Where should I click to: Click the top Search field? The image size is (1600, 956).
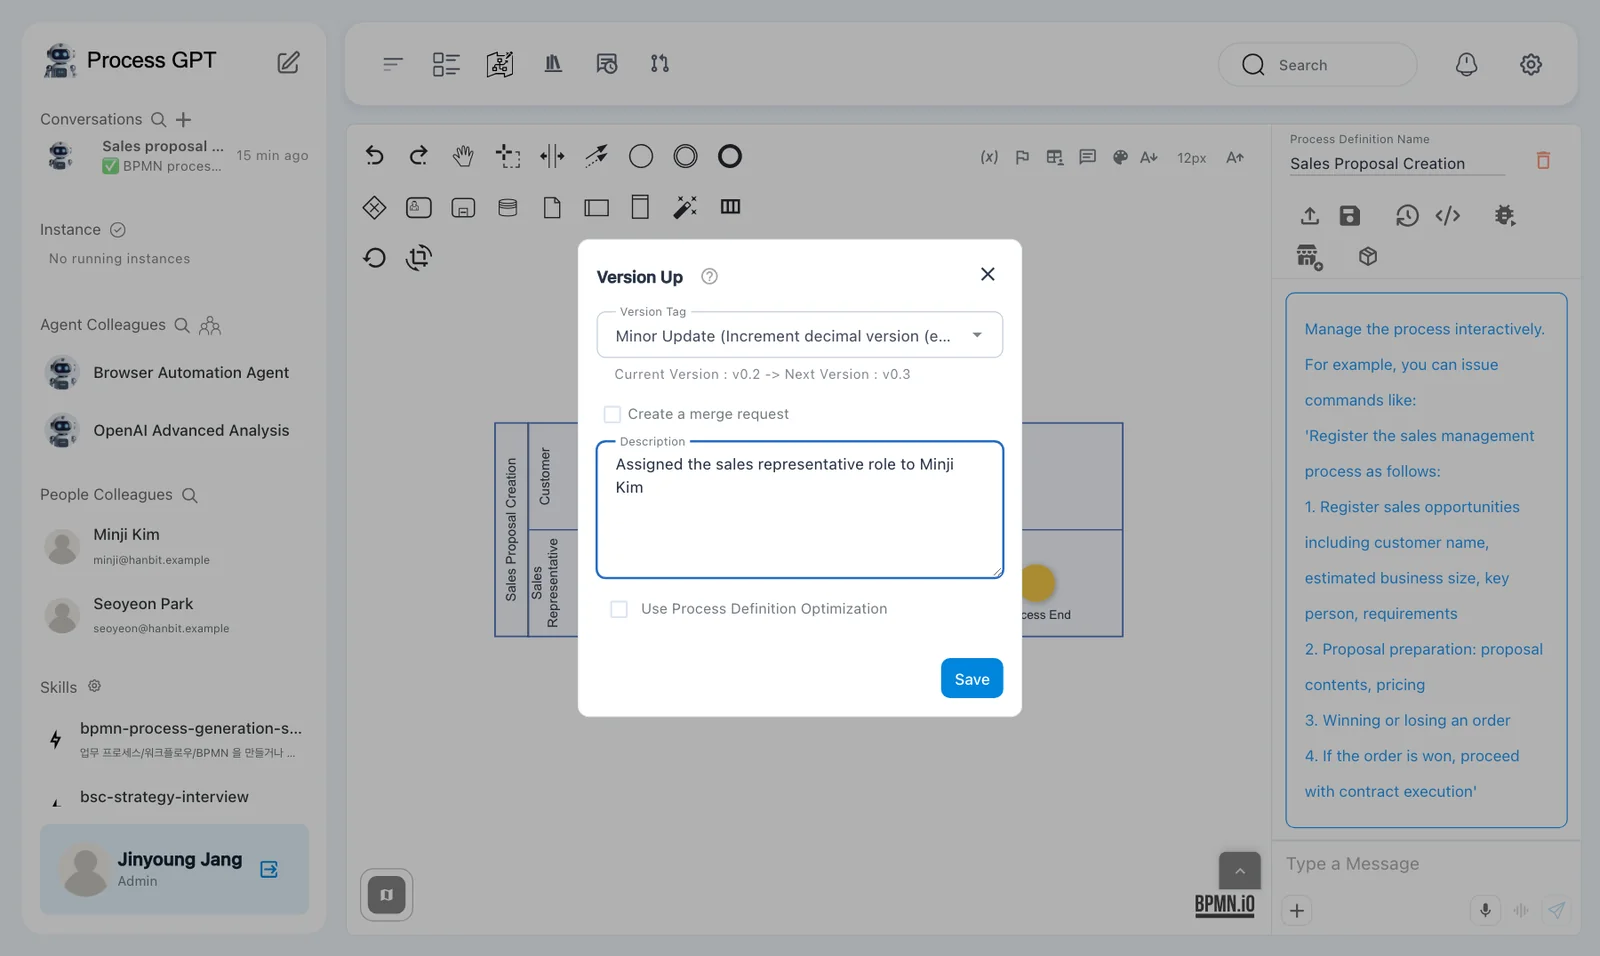(x=1318, y=65)
